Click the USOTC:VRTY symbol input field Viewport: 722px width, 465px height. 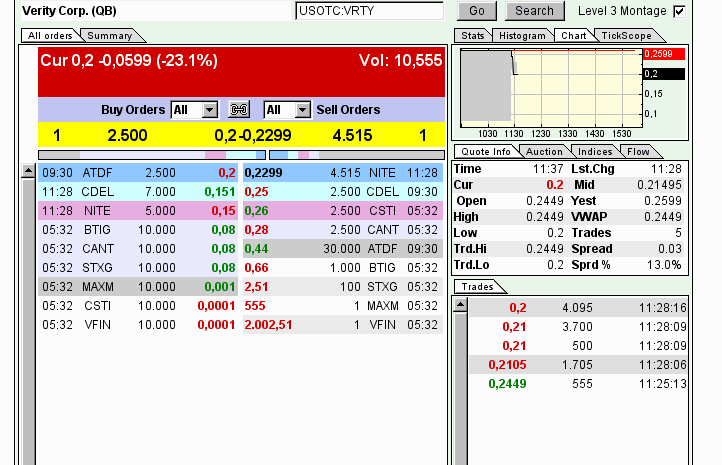[369, 11]
